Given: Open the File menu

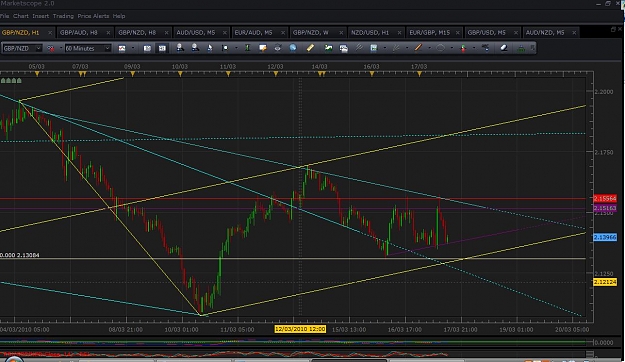Looking at the screenshot, I should pyautogui.click(x=4, y=16).
